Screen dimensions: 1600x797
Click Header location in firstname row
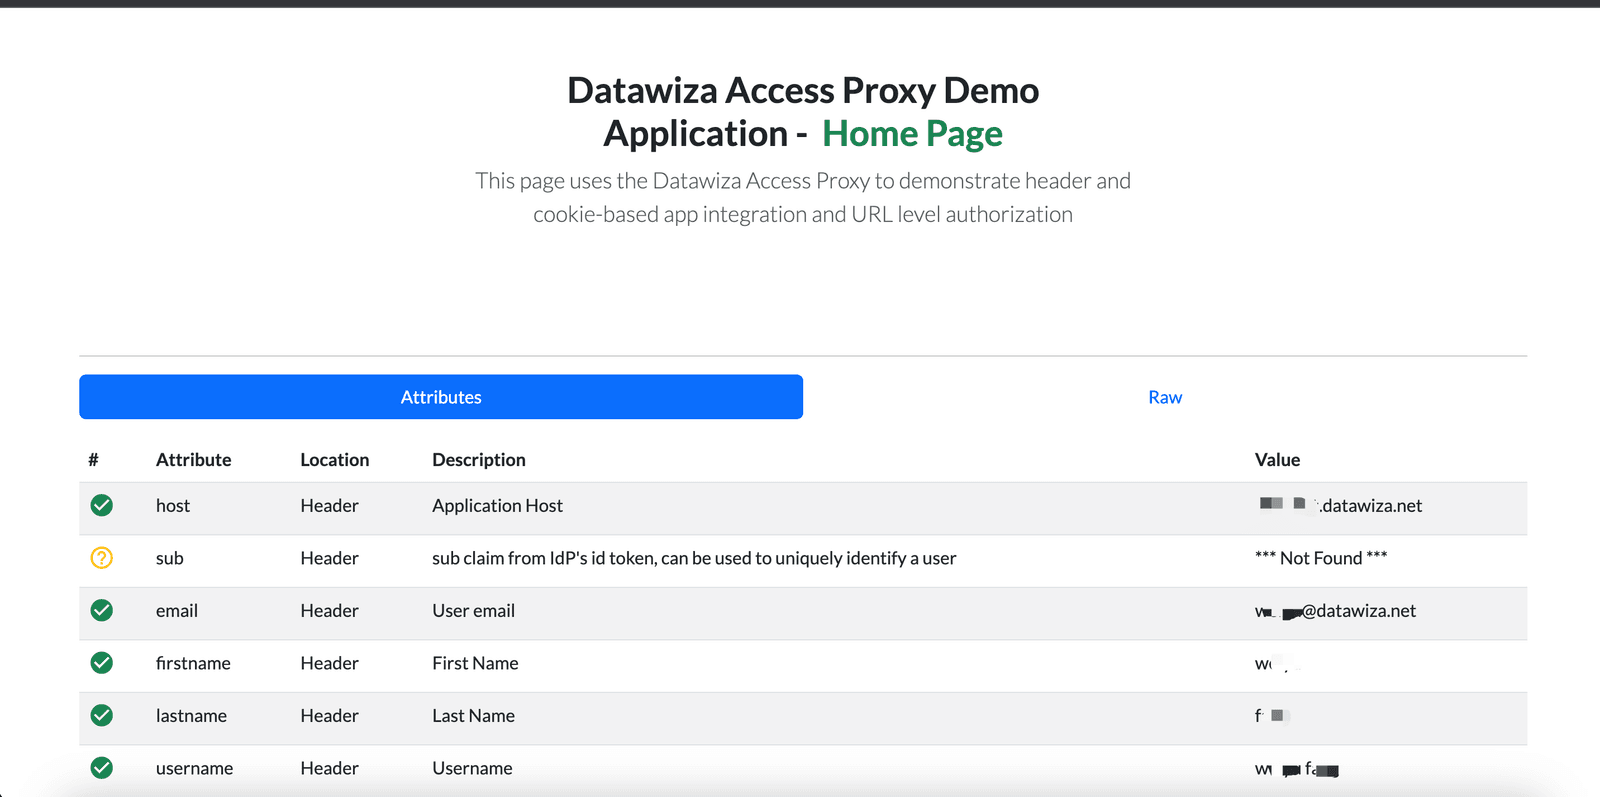329,663
